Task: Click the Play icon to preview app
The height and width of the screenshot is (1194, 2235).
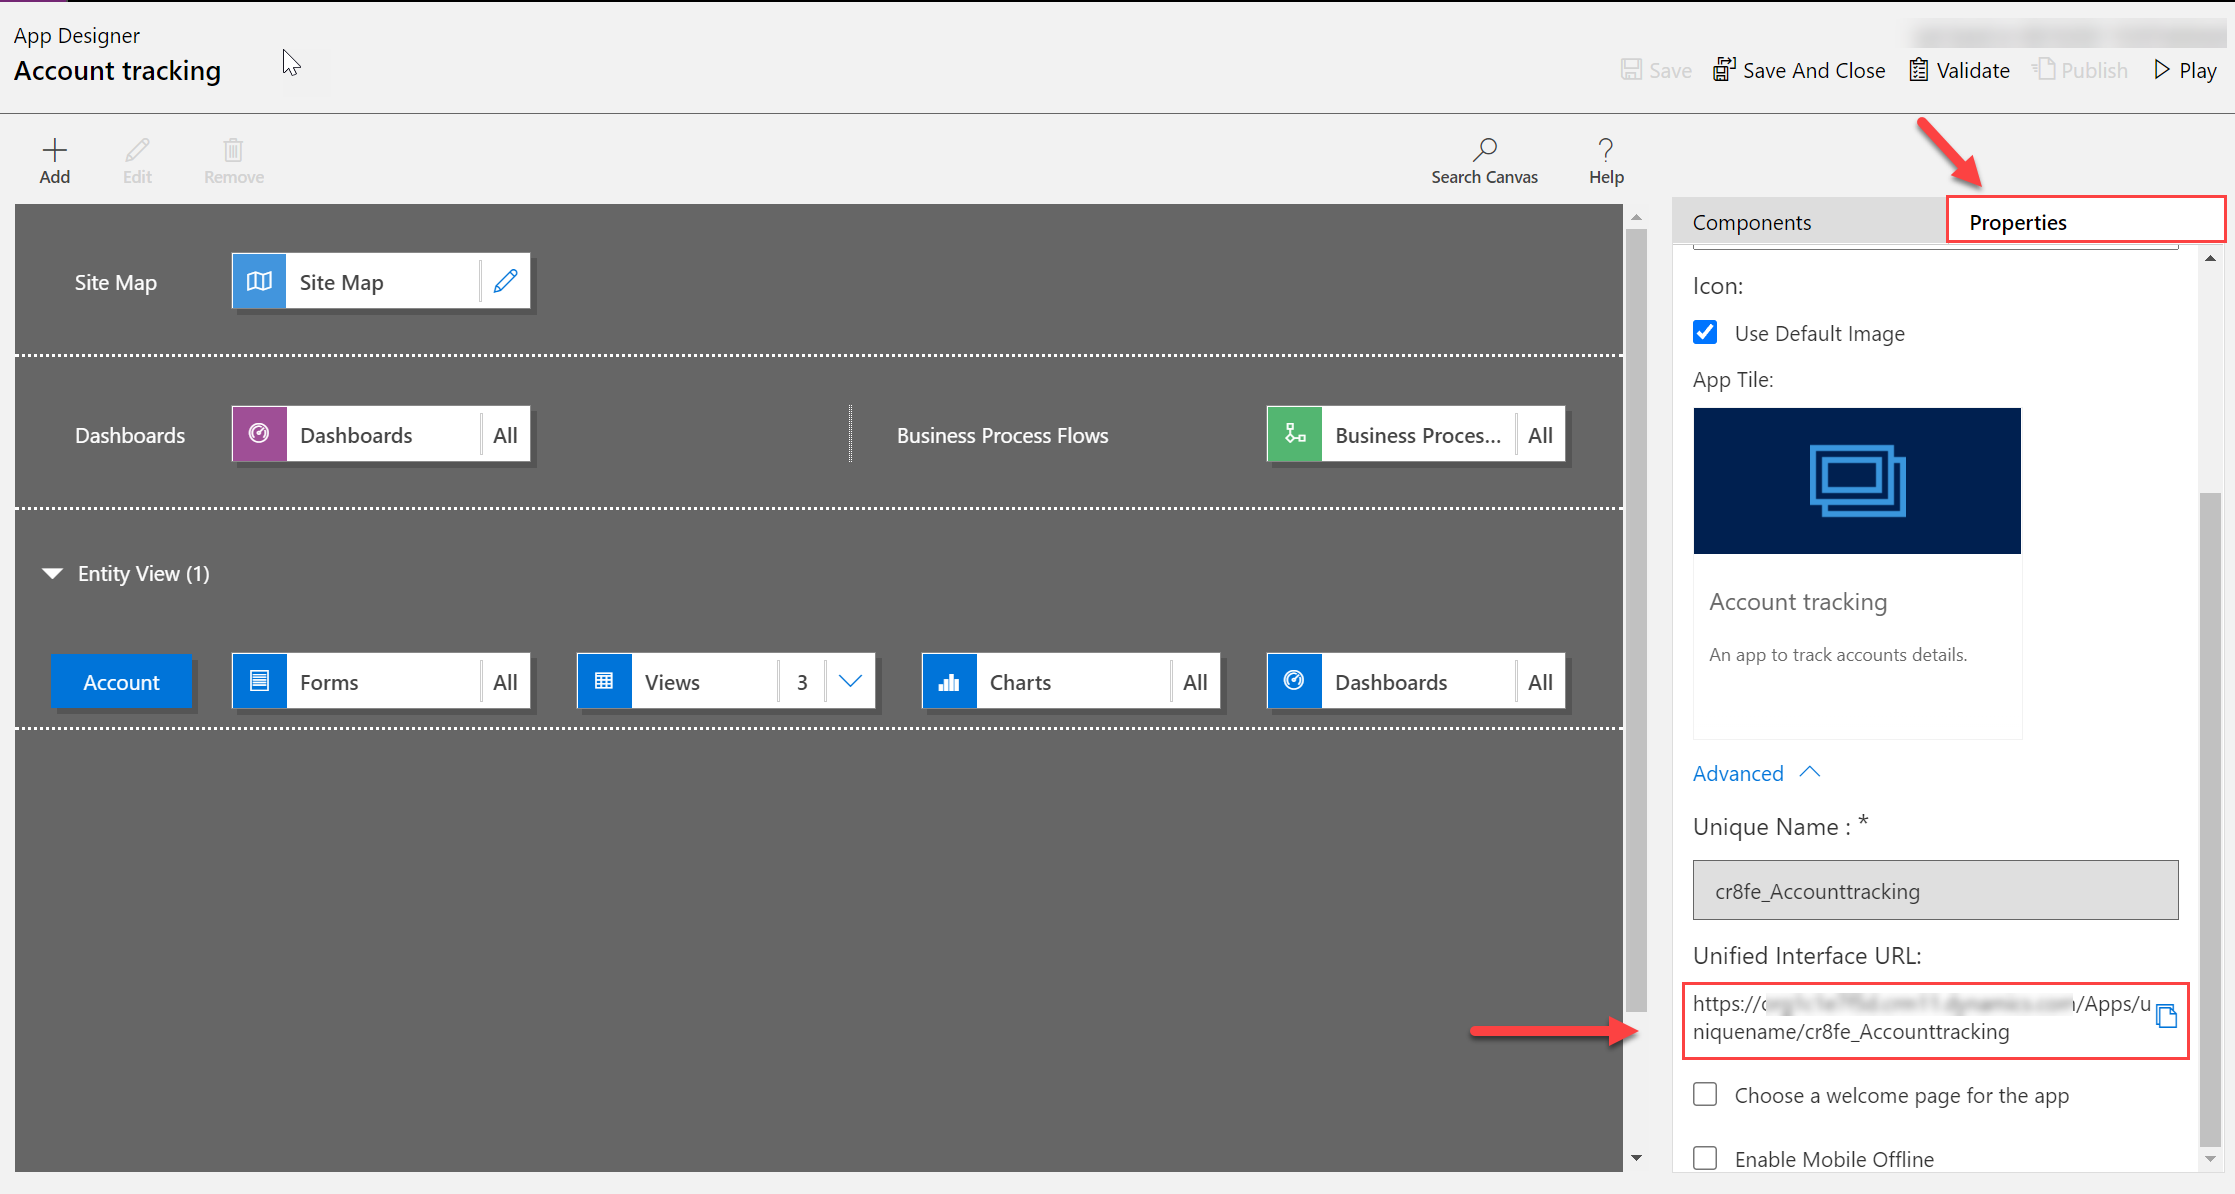Action: (2160, 69)
